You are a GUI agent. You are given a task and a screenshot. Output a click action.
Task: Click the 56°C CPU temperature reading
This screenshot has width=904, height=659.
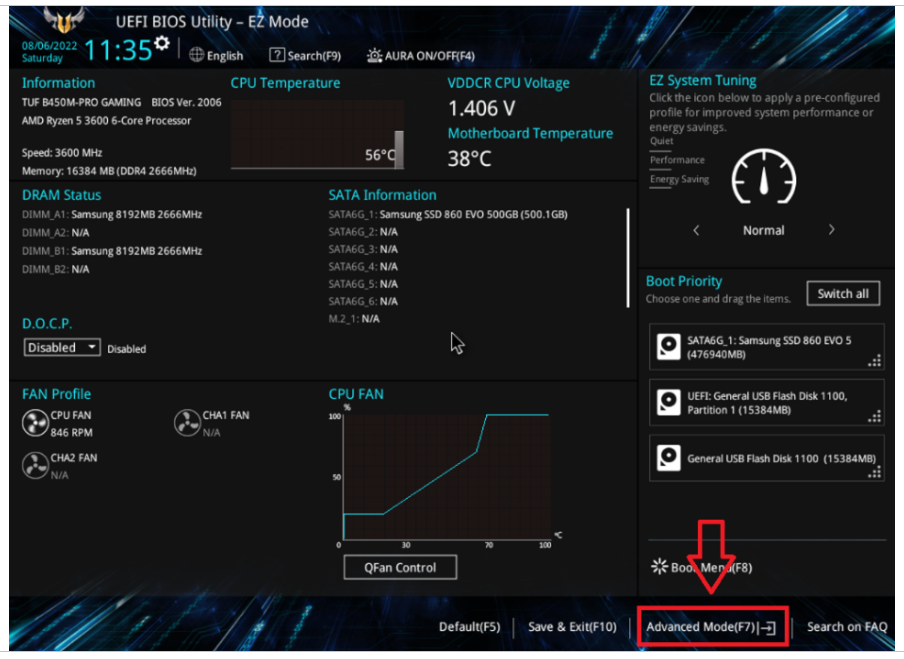pyautogui.click(x=379, y=155)
